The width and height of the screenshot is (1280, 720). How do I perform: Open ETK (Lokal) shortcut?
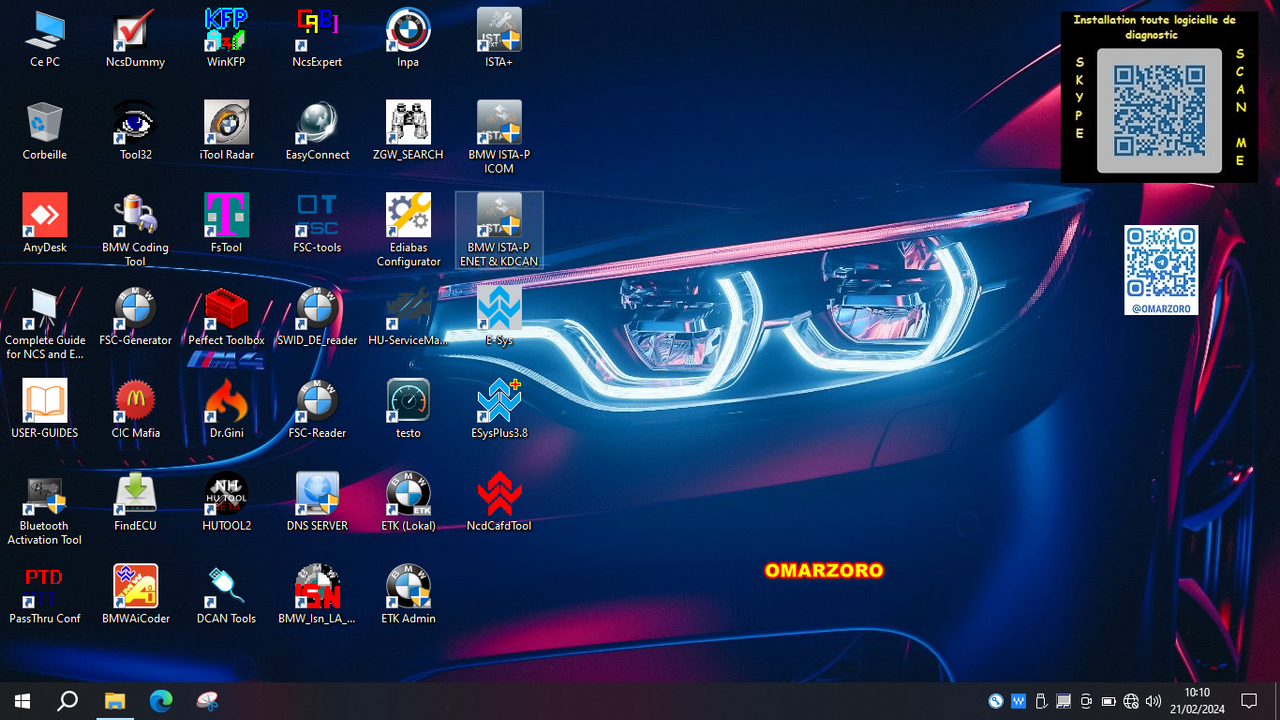[x=408, y=503]
